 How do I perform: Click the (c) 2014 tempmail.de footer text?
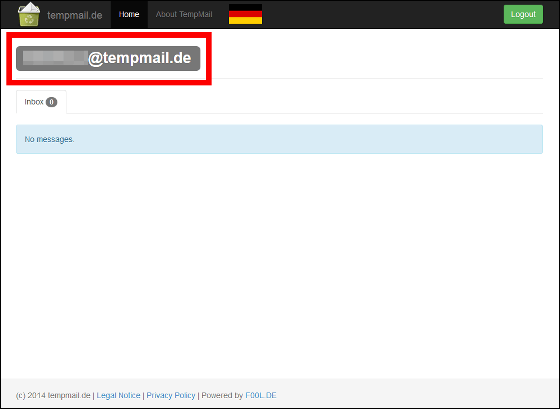(53, 395)
